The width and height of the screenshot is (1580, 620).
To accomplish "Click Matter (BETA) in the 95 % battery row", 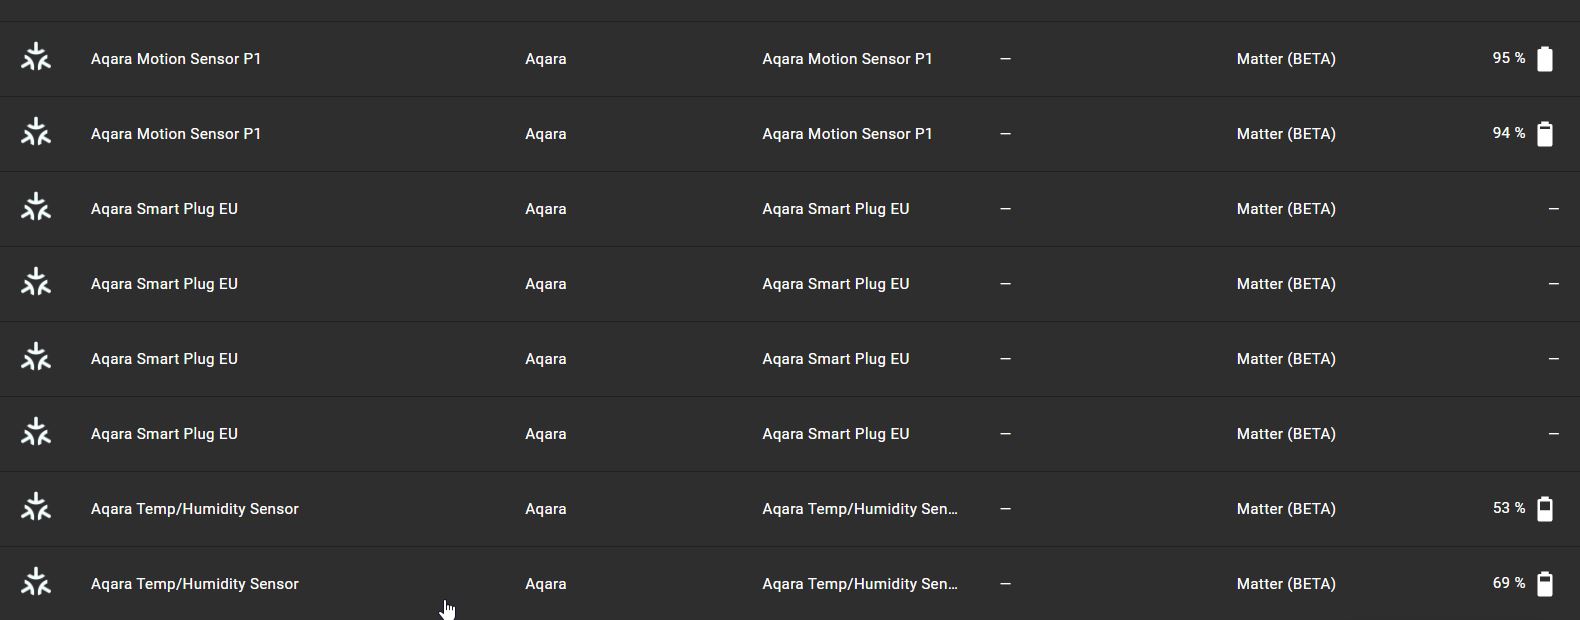I will click(x=1286, y=59).
